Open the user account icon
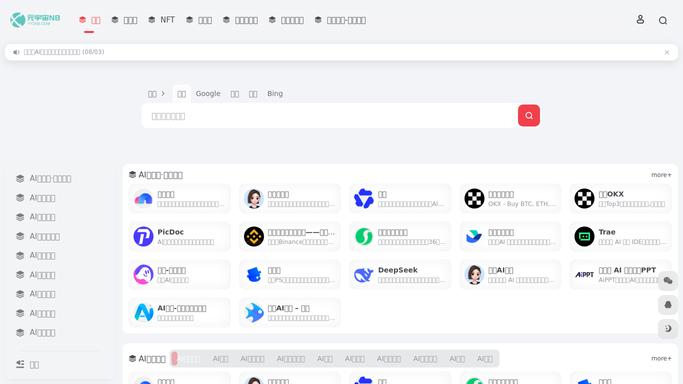Screen dimensions: 683x384 640,20
